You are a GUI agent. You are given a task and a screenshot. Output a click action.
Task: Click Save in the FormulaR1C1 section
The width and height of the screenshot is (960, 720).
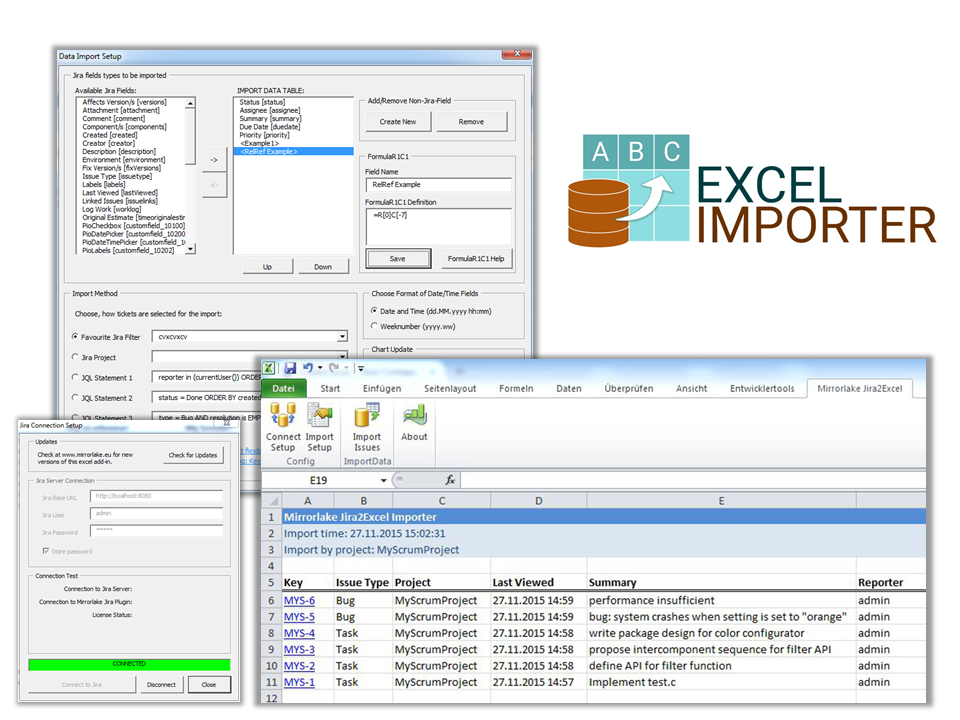pos(398,259)
